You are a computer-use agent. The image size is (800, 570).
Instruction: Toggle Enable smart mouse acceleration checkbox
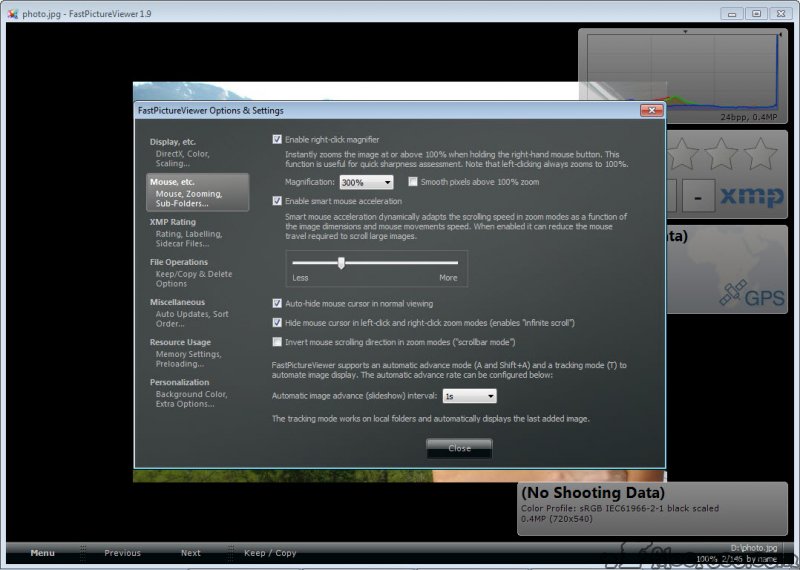pos(277,201)
